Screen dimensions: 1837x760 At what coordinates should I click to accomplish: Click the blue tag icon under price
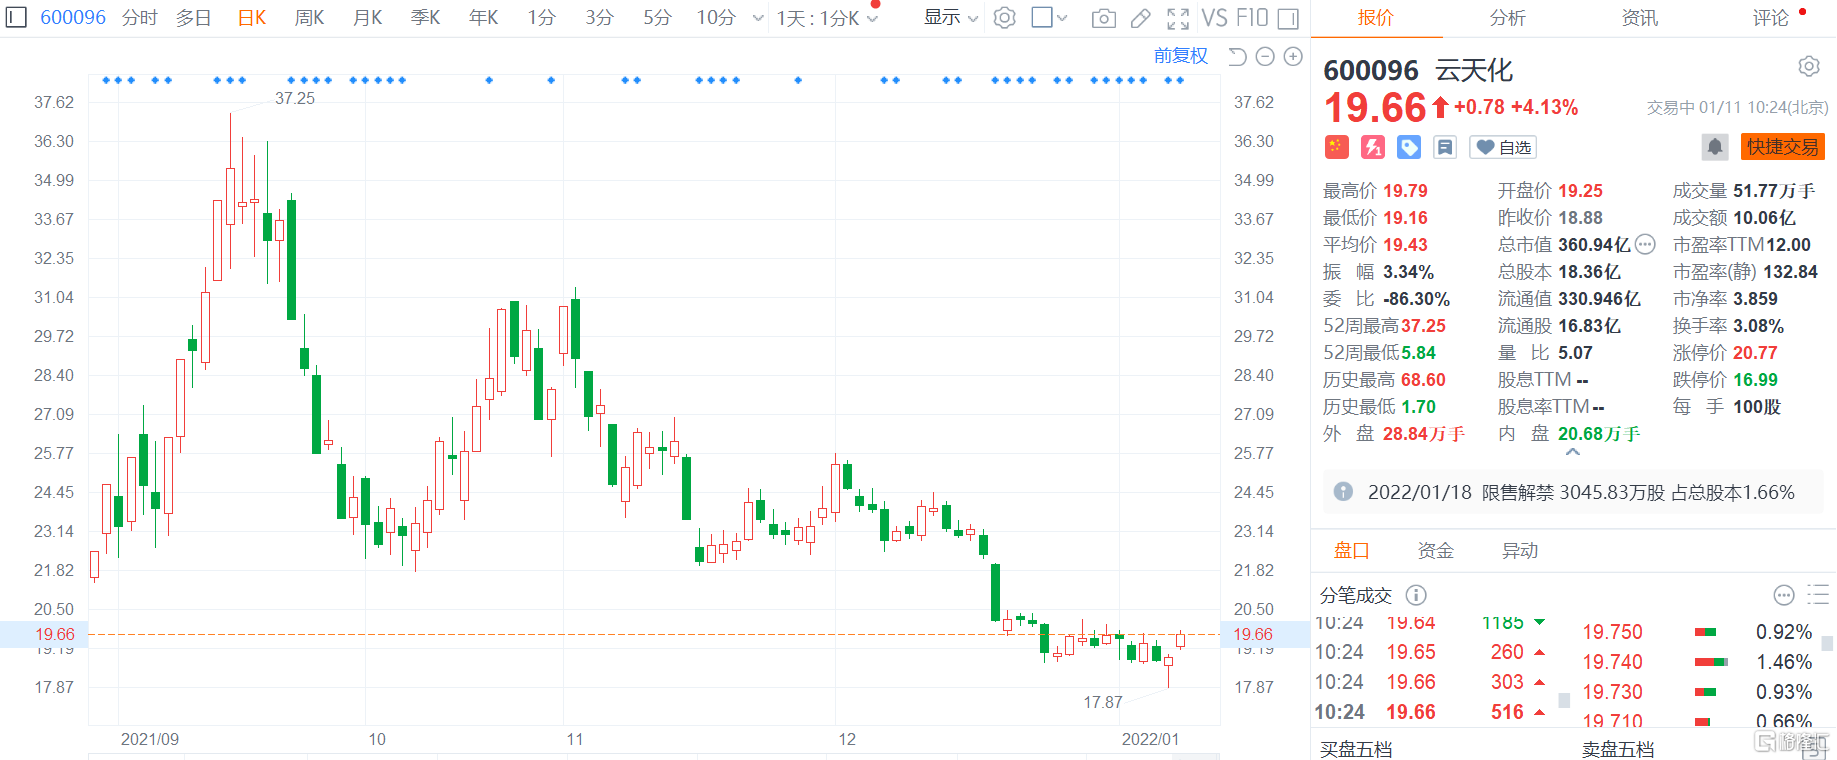1409,148
